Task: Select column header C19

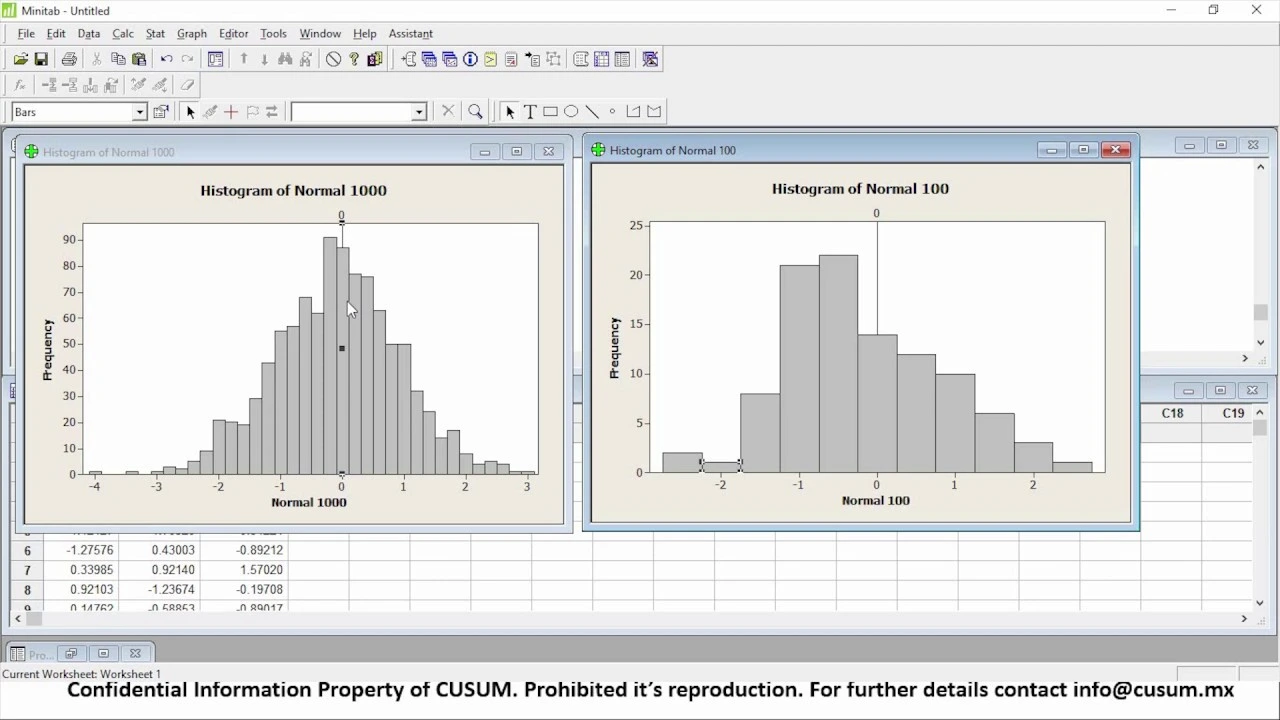Action: [x=1233, y=413]
